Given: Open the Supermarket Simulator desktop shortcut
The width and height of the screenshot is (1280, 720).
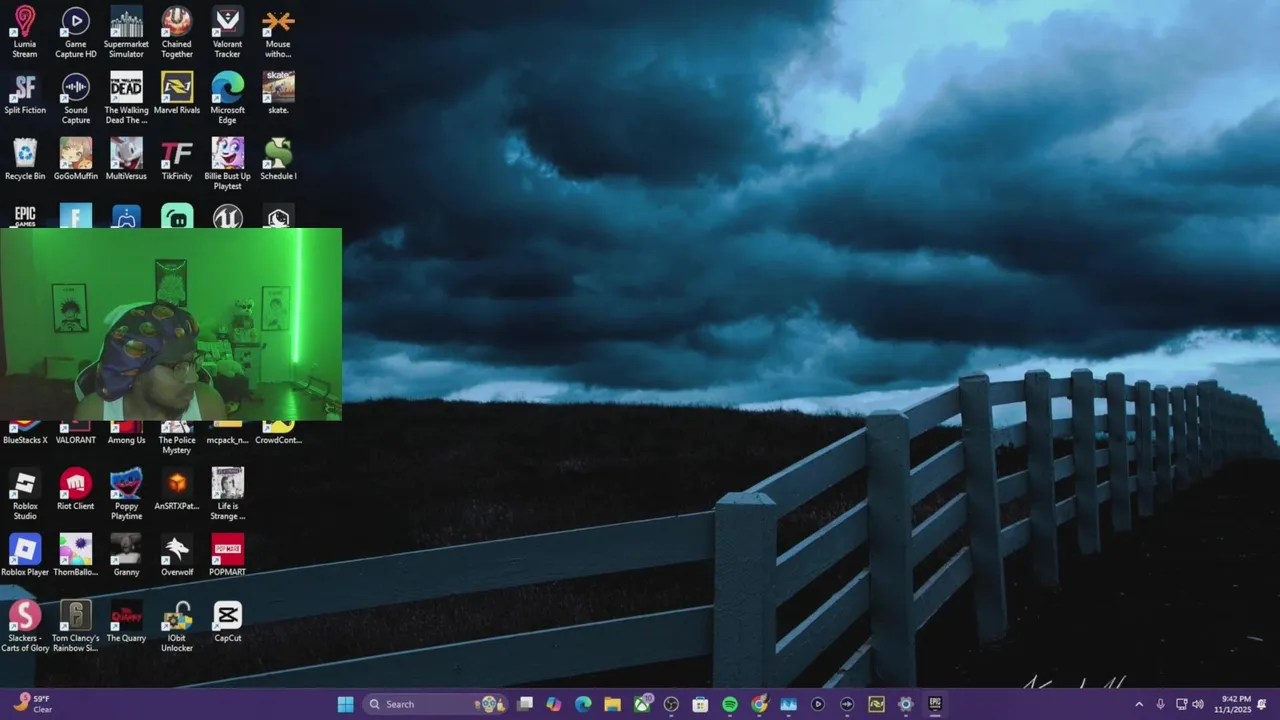Looking at the screenshot, I should pyautogui.click(x=126, y=32).
